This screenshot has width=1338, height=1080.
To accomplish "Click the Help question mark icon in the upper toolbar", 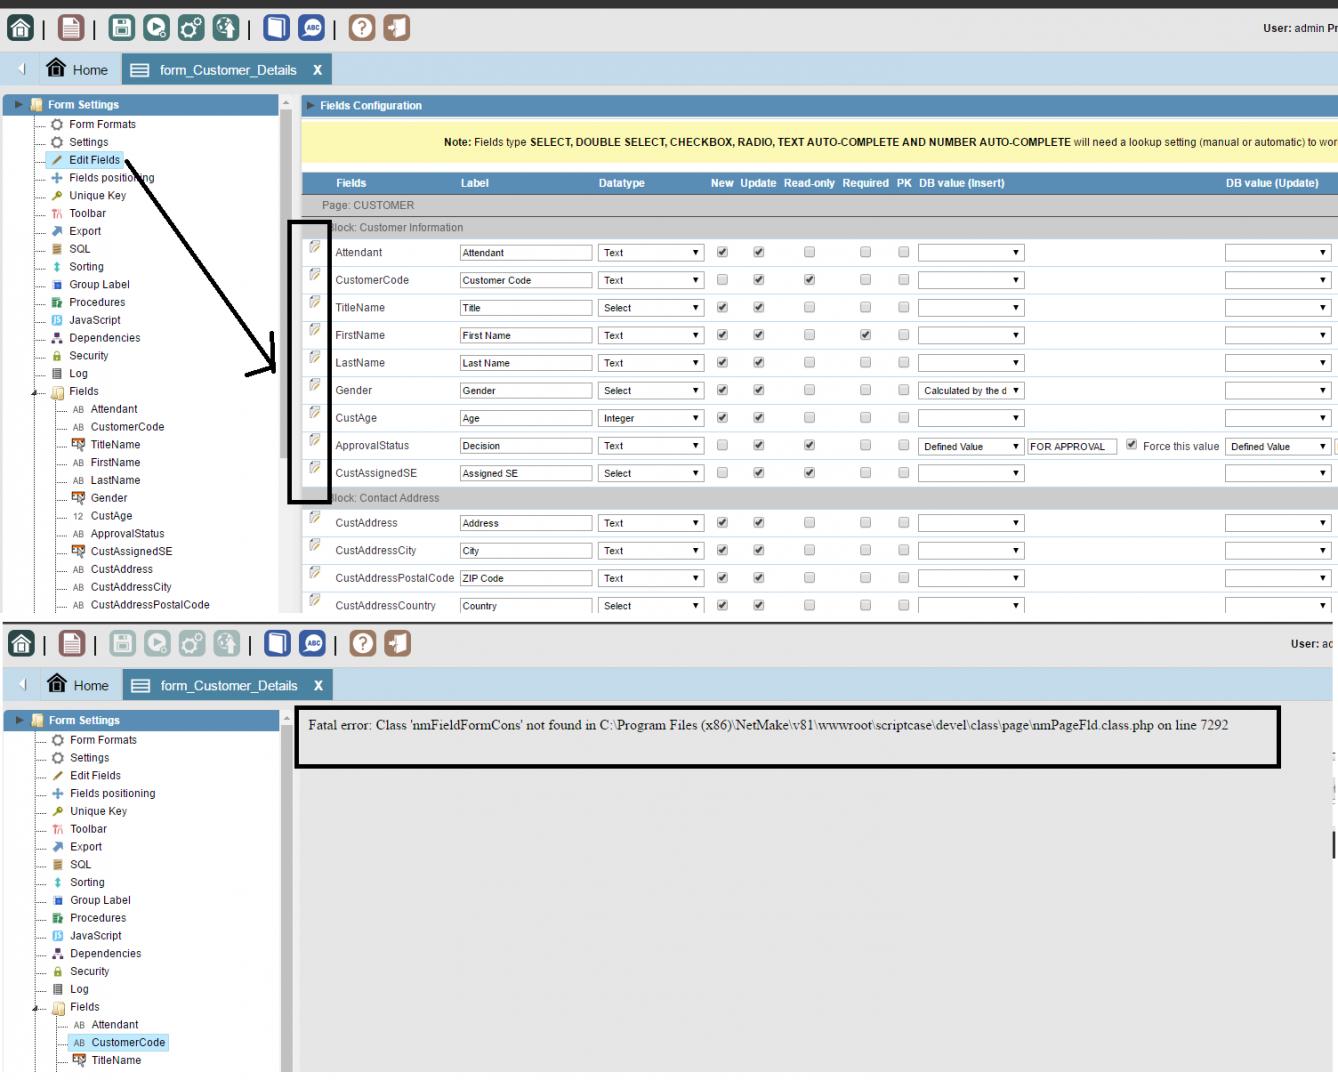I will pyautogui.click(x=362, y=28).
